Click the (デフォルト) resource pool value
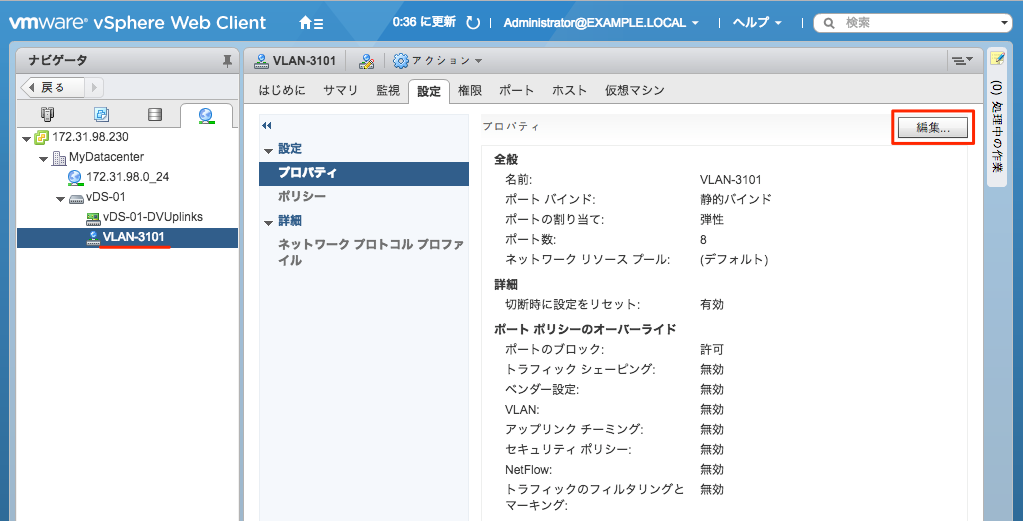 [x=734, y=260]
